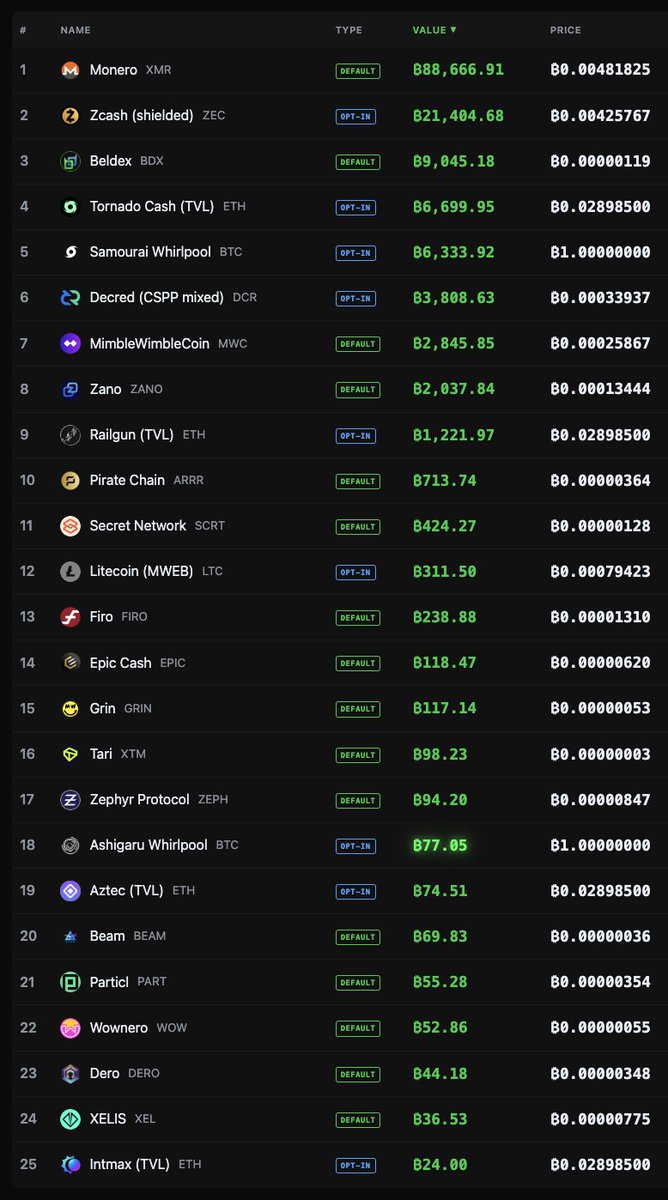Click the ZEPH ticker symbol
This screenshot has height=1200, width=668.
point(213,800)
